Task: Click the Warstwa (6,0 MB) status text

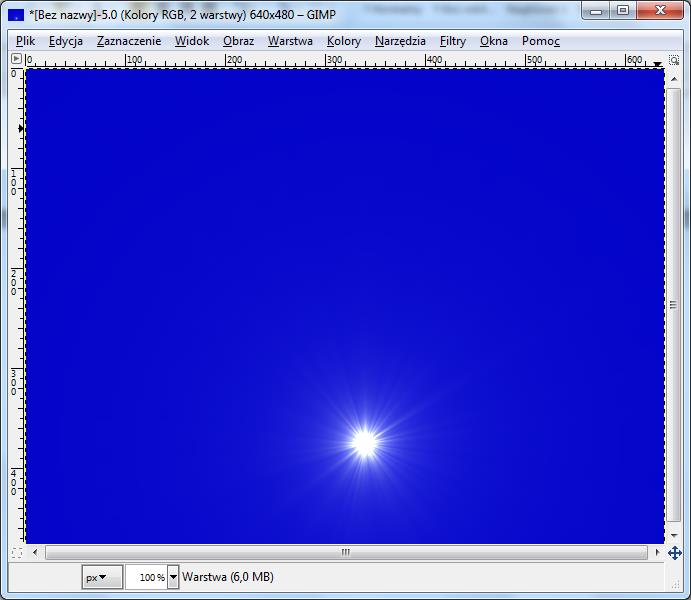Action: click(228, 577)
